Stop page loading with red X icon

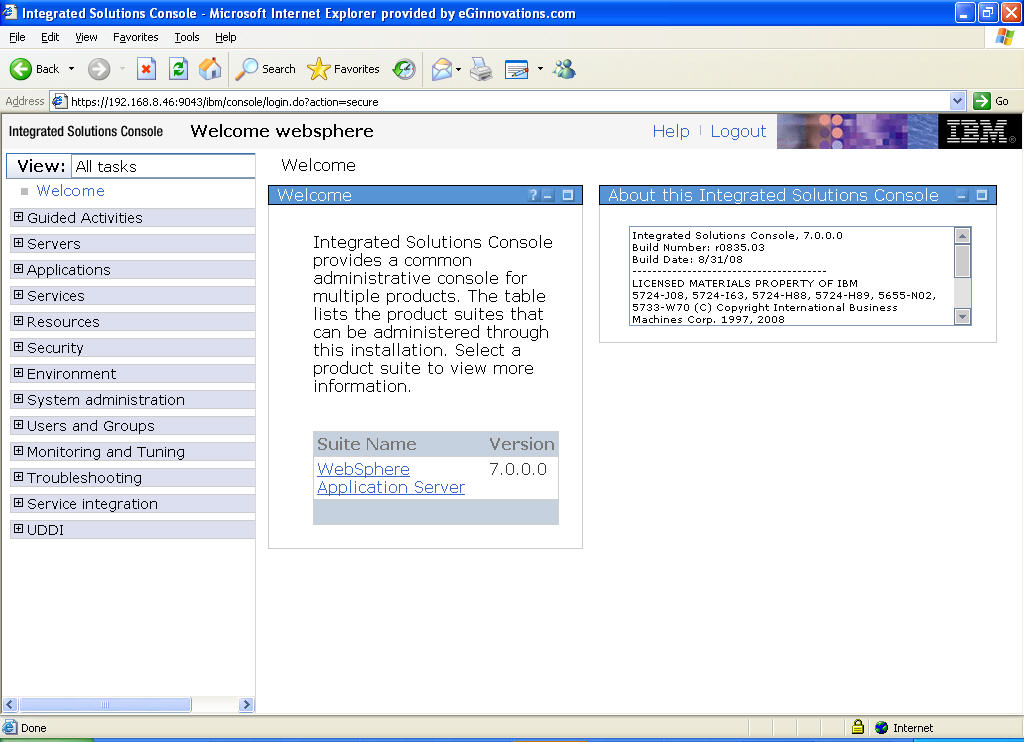click(x=146, y=69)
